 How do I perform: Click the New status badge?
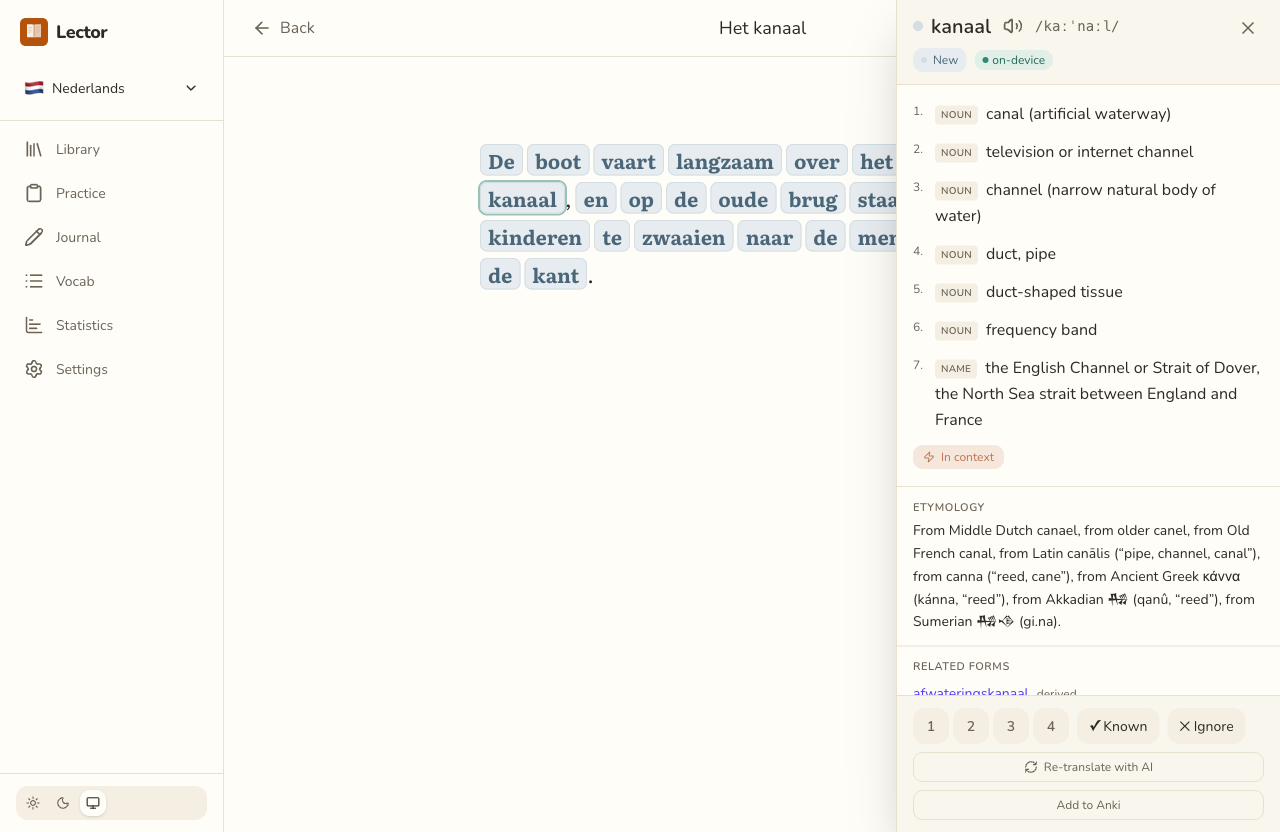pos(940,60)
